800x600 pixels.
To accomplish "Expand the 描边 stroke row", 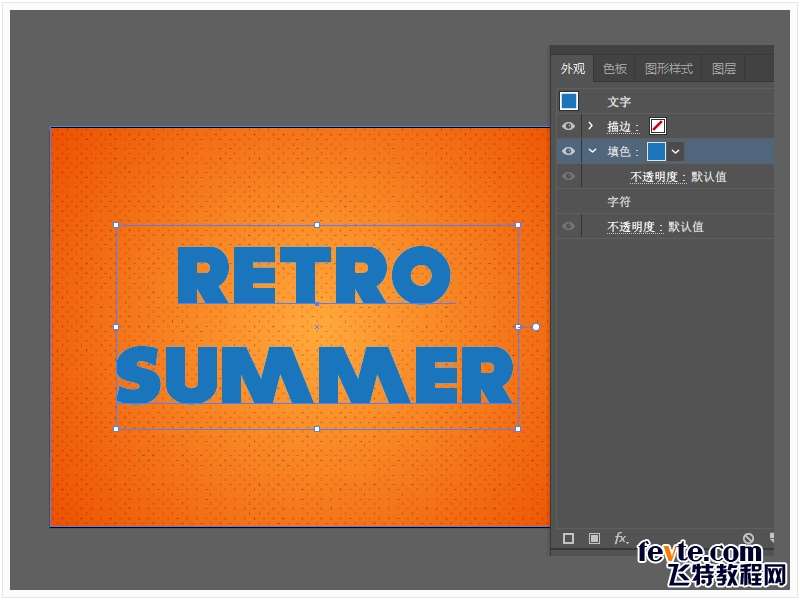I will [591, 126].
